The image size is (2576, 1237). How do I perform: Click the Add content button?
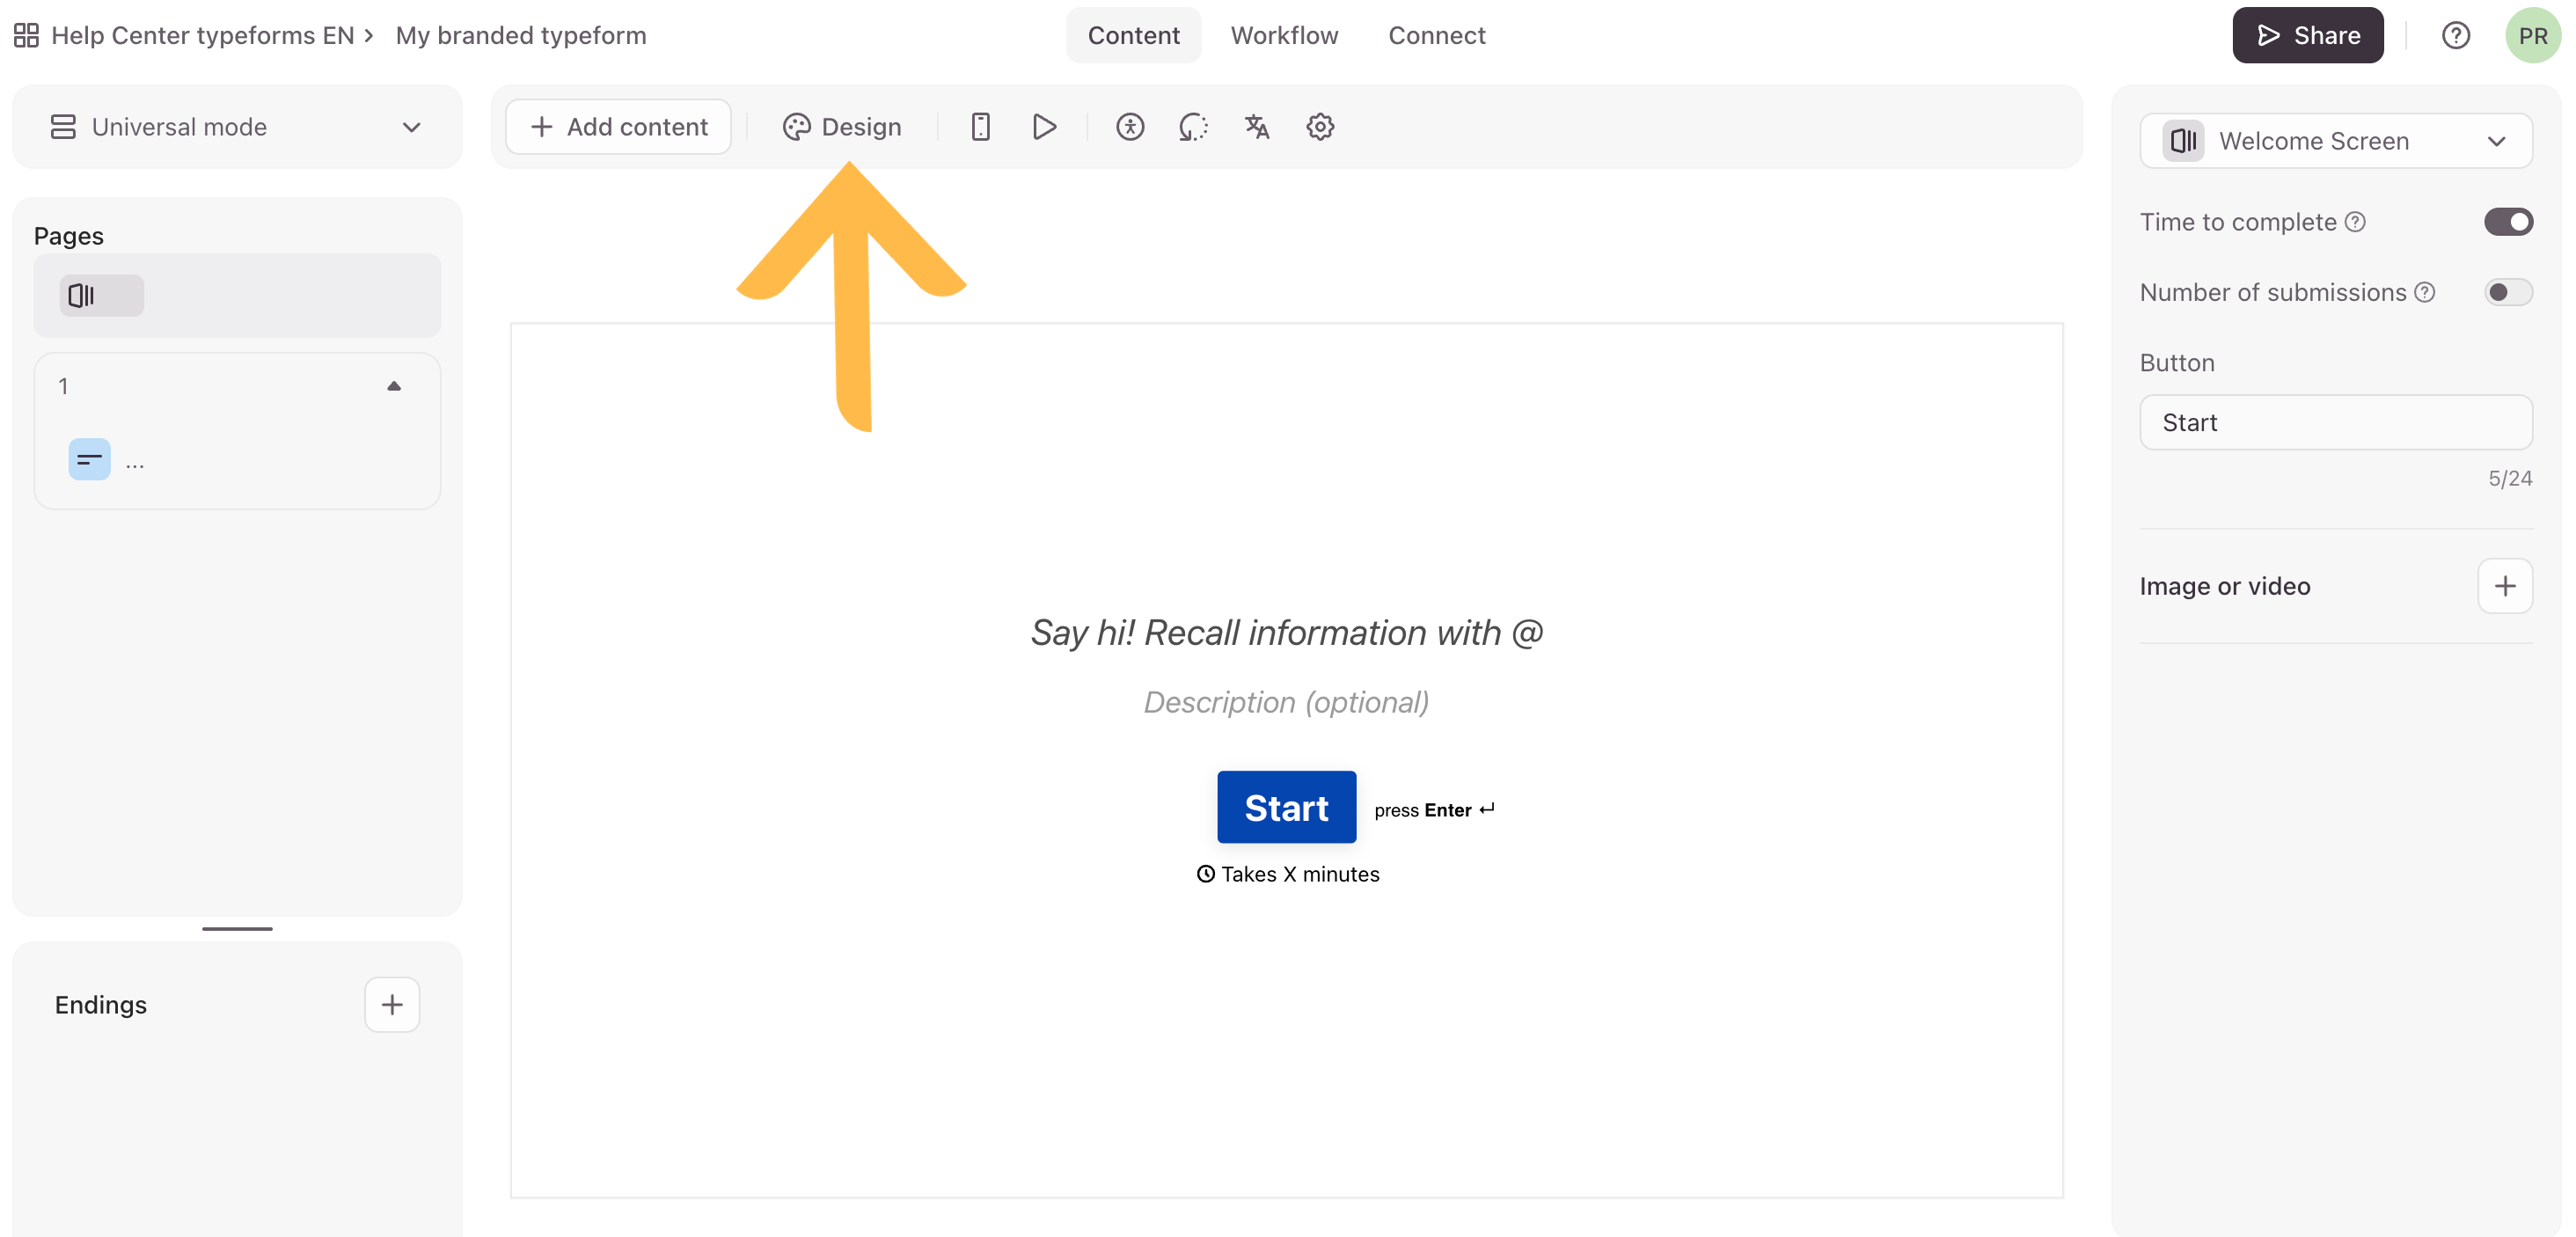click(x=619, y=127)
